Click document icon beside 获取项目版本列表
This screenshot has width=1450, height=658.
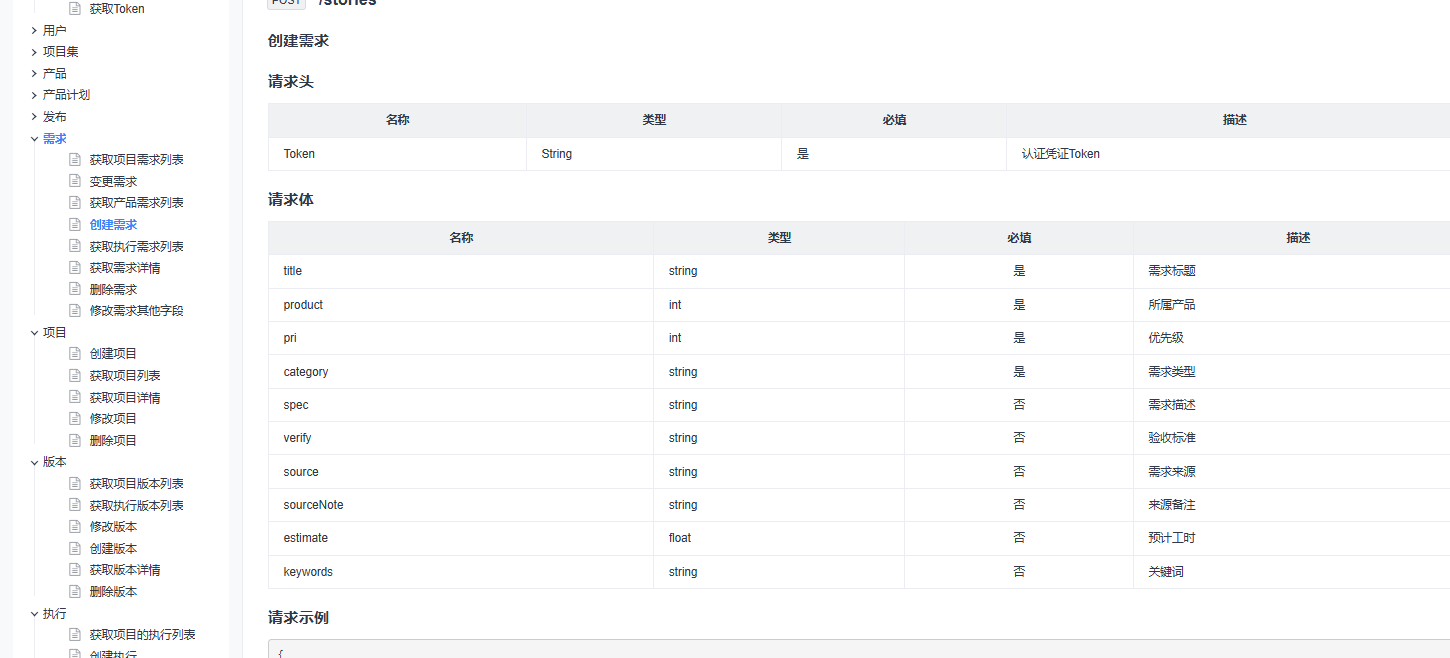point(74,483)
